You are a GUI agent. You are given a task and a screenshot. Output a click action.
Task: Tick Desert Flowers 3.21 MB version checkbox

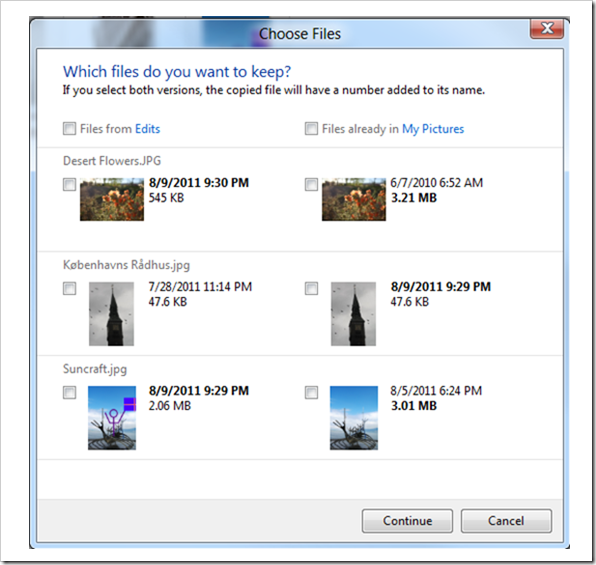point(311,185)
